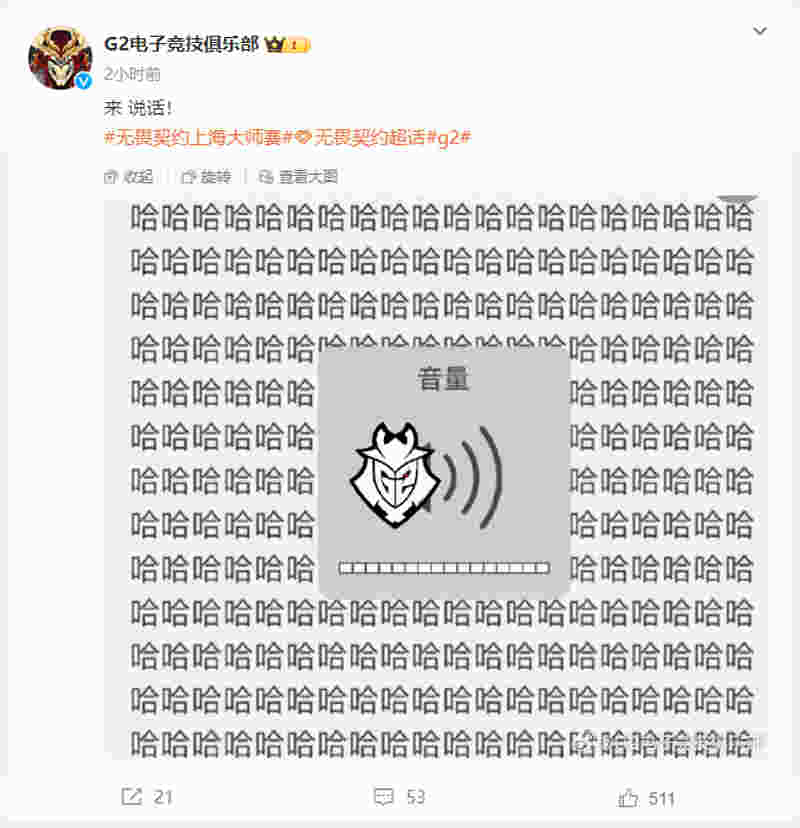Collapse the image with 收起

pyautogui.click(x=129, y=176)
